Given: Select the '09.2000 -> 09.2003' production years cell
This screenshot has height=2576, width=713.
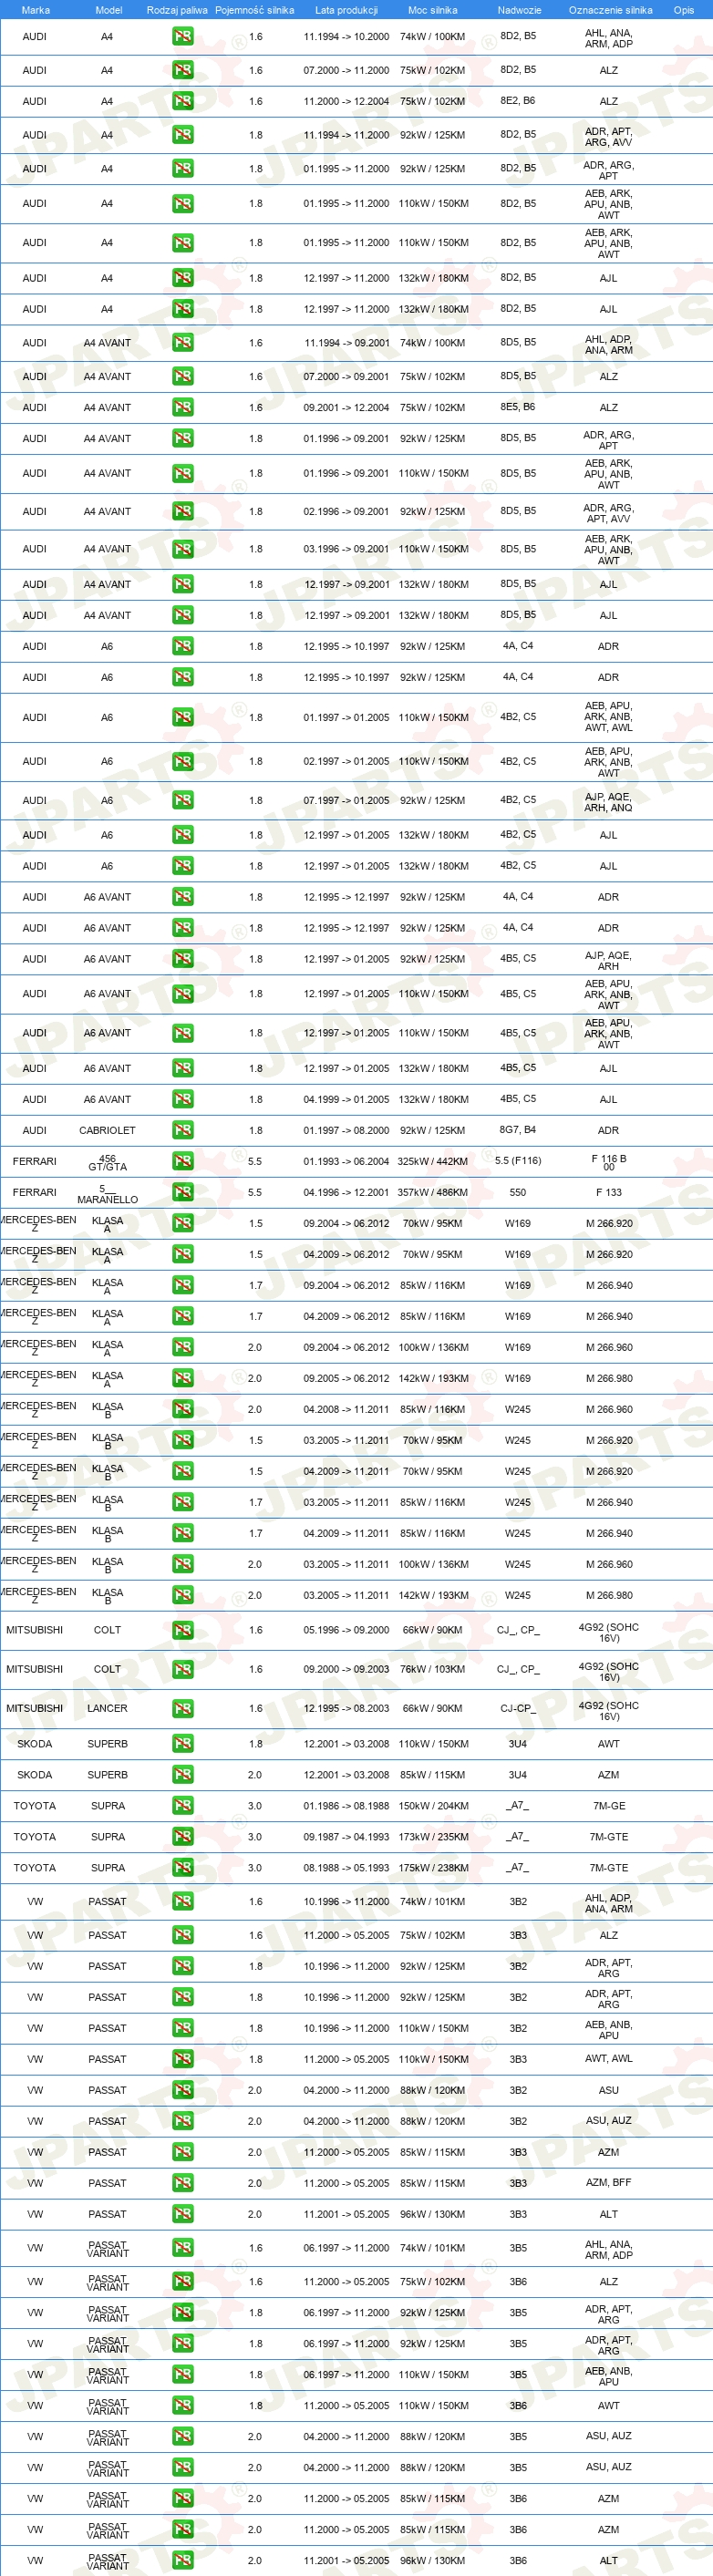Looking at the screenshot, I should pos(346,1670).
